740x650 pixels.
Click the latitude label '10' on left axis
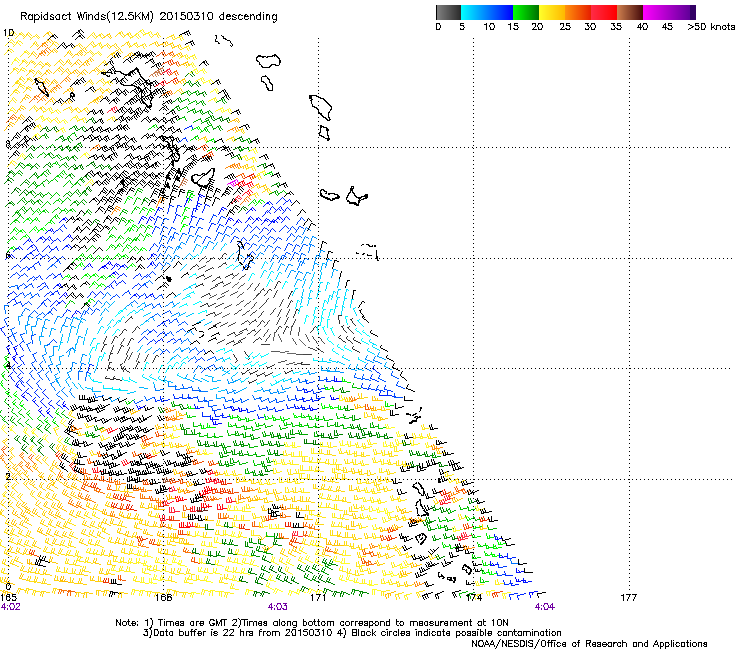(x=8, y=33)
